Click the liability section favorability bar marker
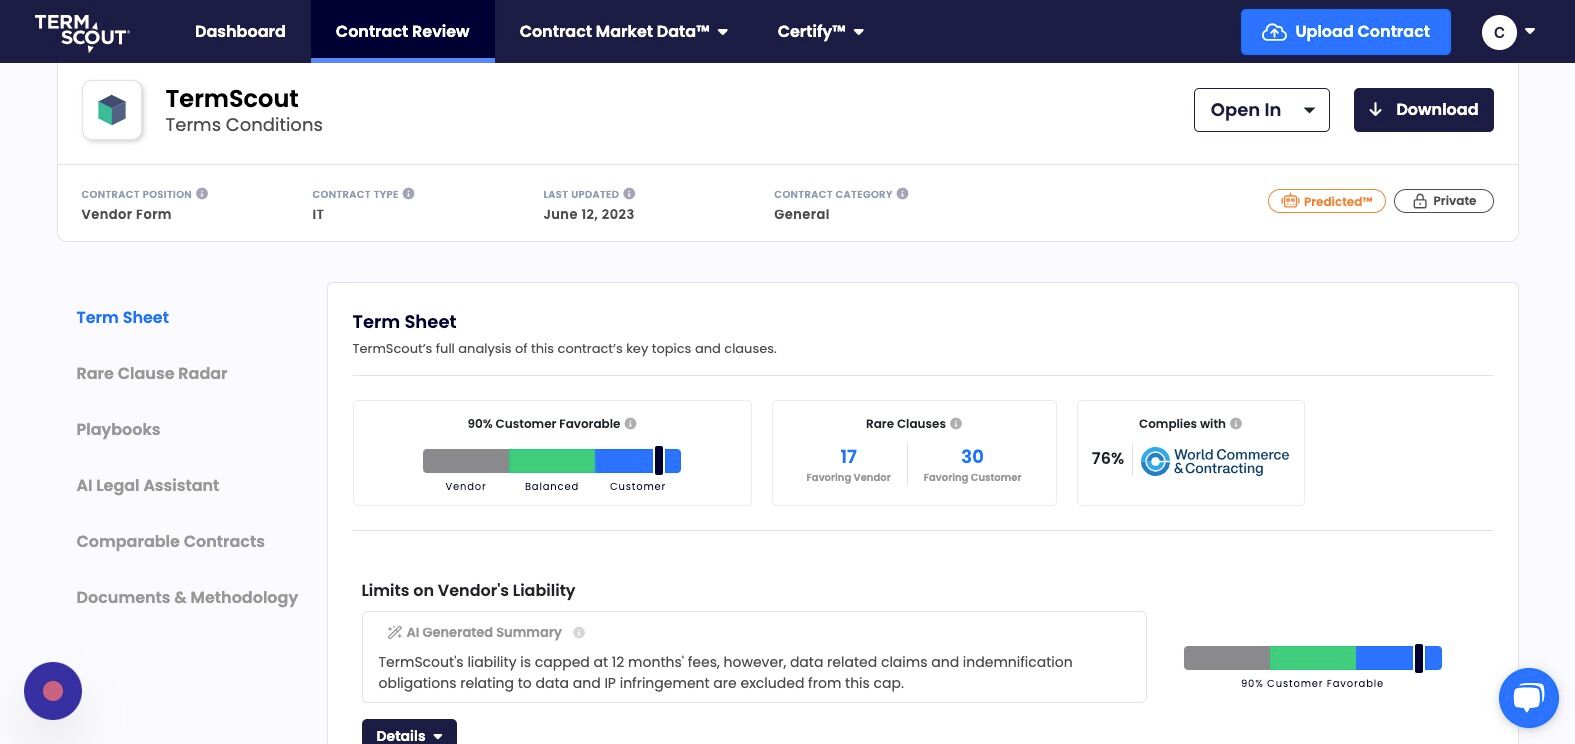 pyautogui.click(x=1419, y=658)
